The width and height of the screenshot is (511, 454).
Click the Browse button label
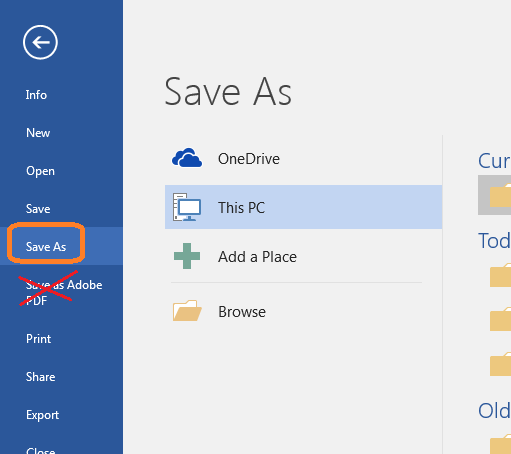(x=242, y=312)
